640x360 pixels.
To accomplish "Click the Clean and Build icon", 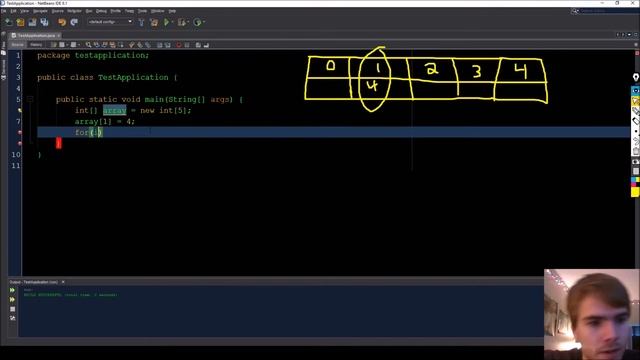I will pyautogui.click(x=154, y=22).
